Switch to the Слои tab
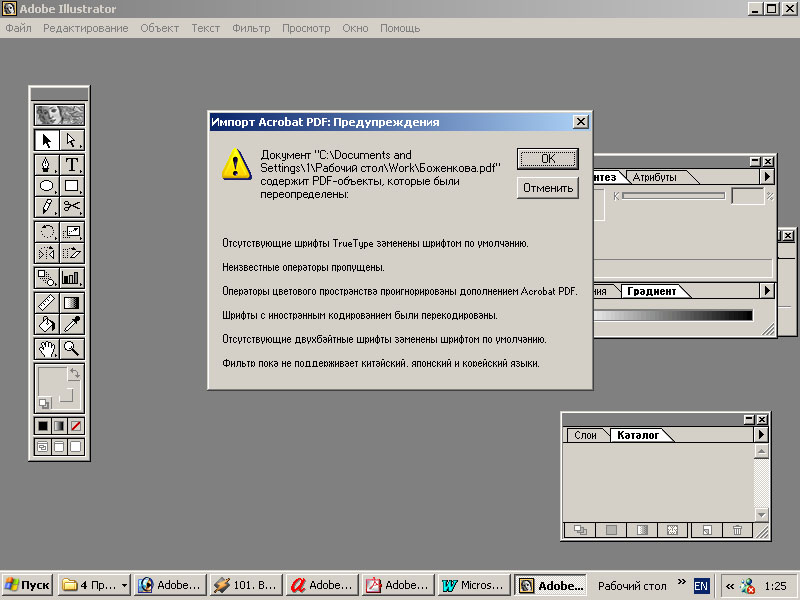 pyautogui.click(x=585, y=435)
